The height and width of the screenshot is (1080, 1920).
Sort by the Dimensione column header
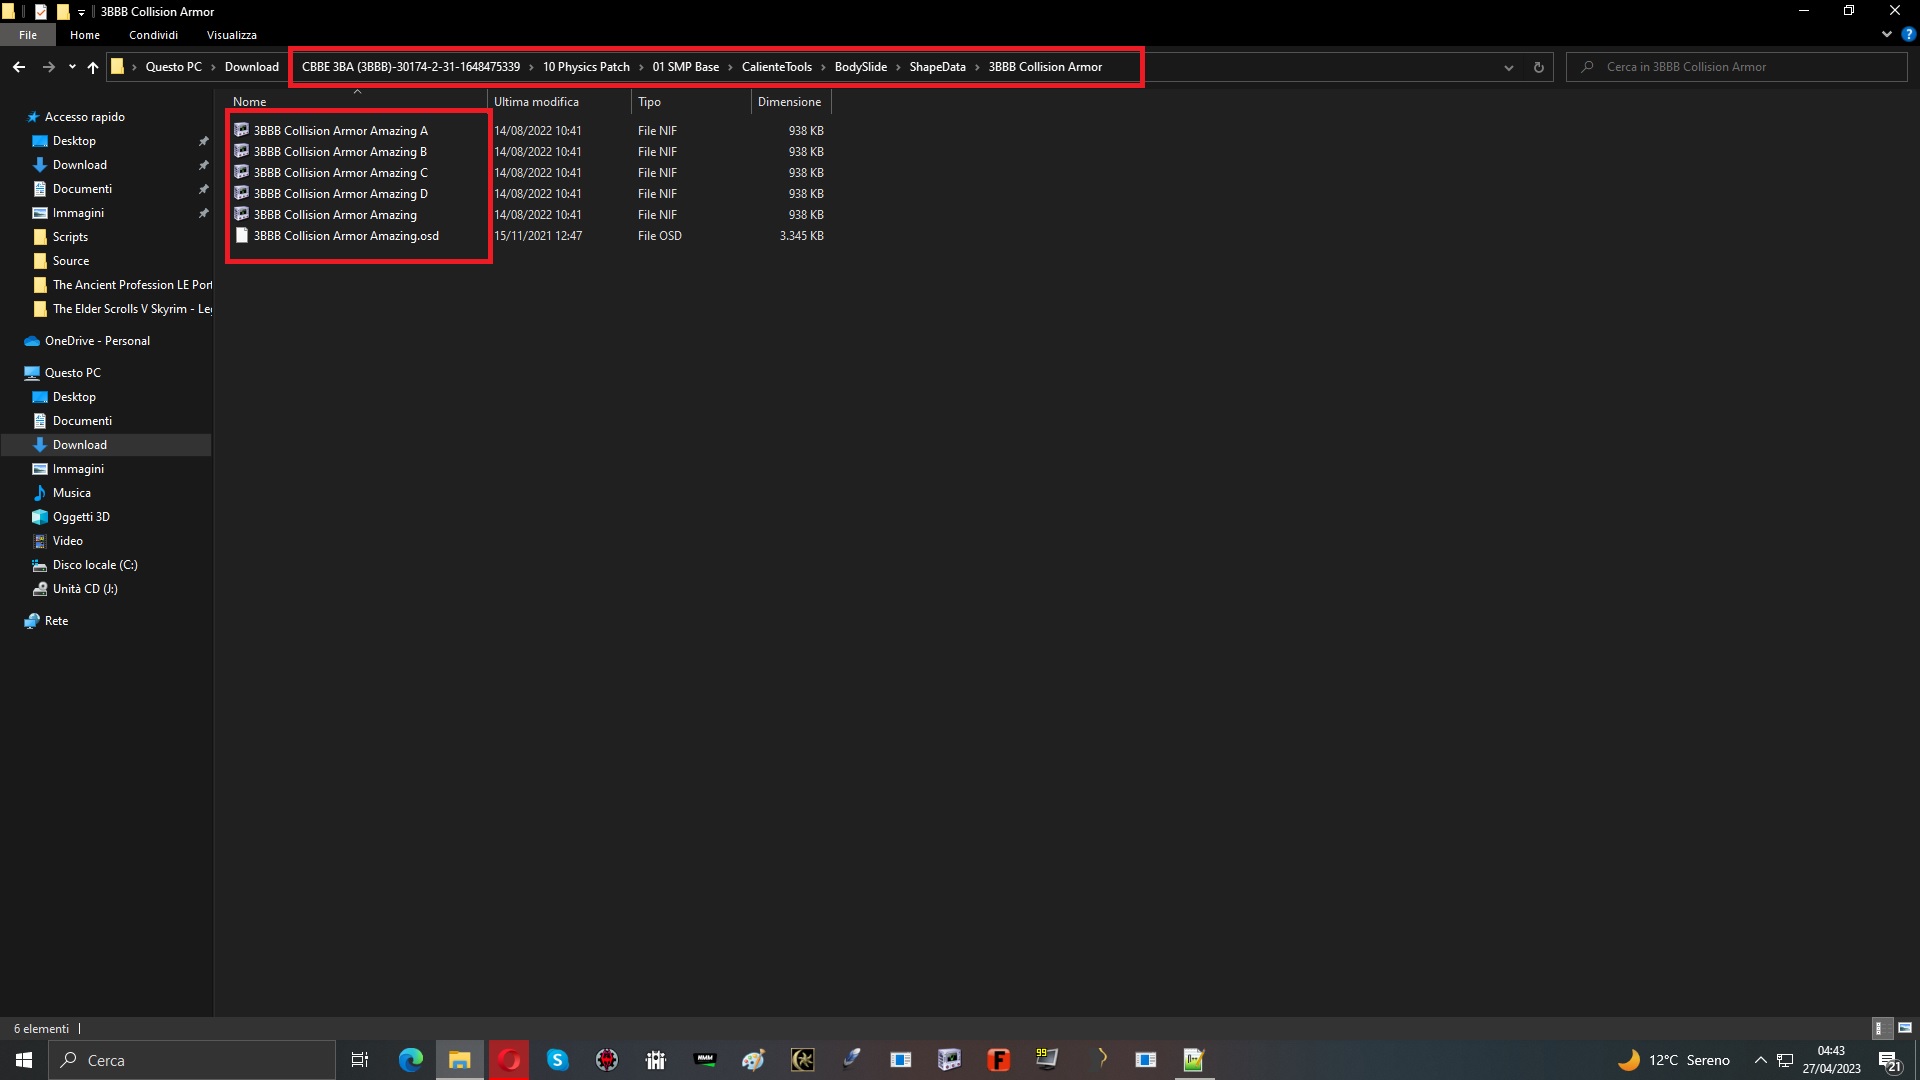tap(791, 102)
